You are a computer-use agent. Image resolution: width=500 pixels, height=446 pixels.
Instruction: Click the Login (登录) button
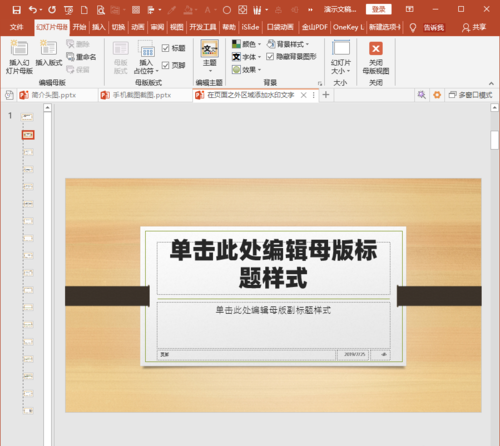click(x=378, y=9)
